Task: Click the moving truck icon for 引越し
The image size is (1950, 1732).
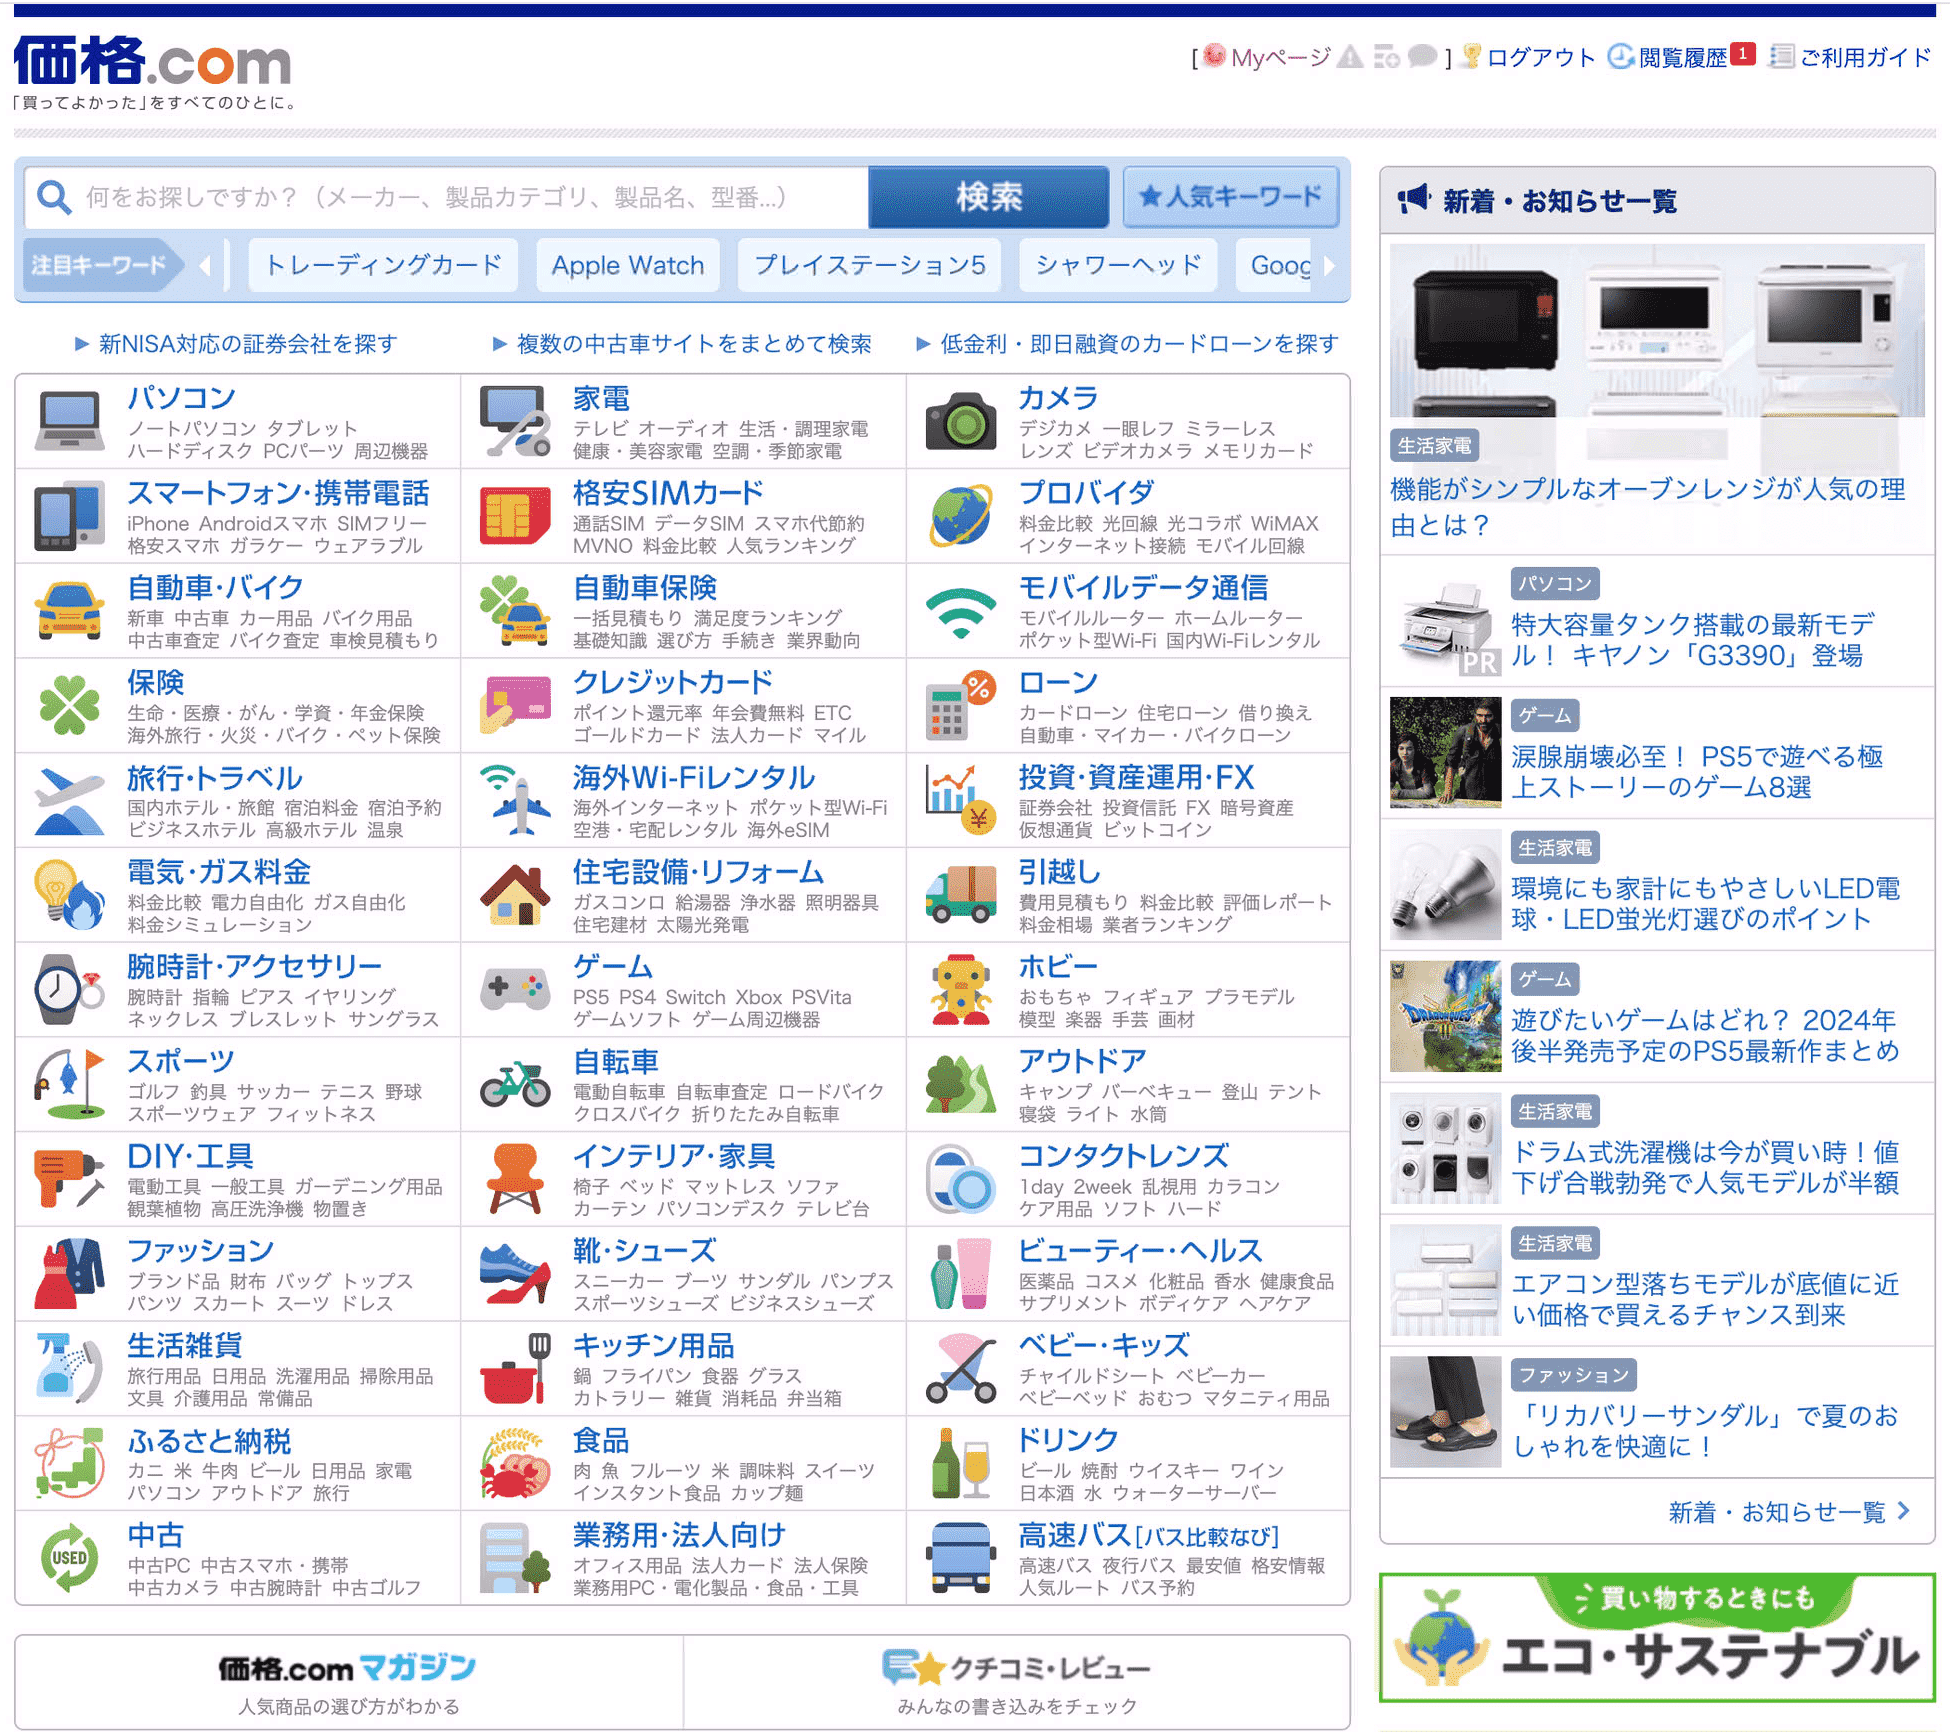Action: tap(960, 895)
